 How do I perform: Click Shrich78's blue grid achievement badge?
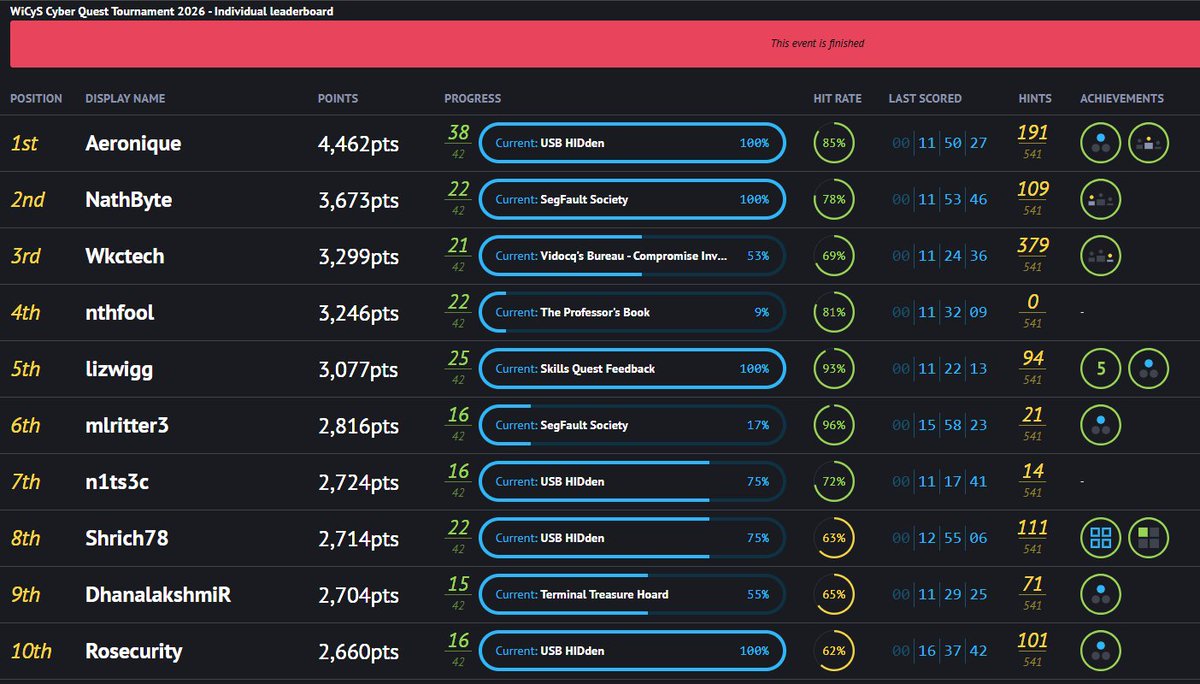[x=1101, y=538]
